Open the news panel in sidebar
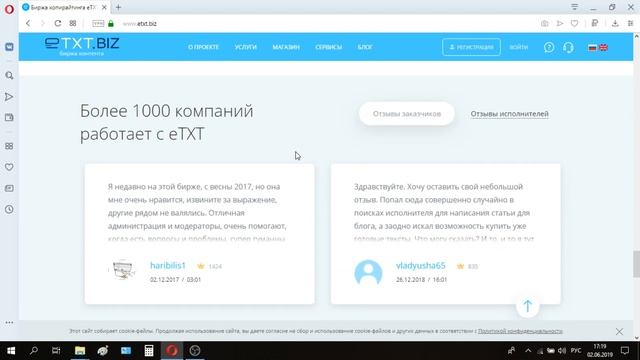The width and height of the screenshot is (640, 360). [x=9, y=188]
